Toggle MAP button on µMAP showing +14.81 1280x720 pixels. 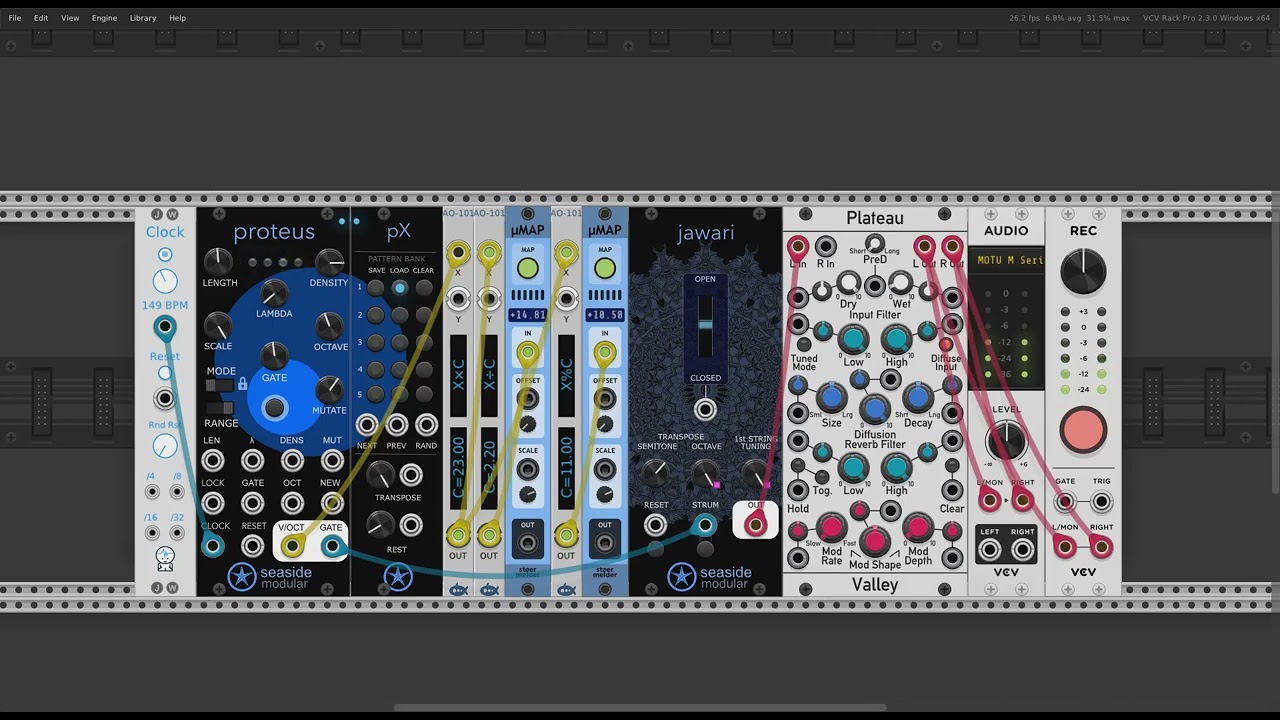(527, 268)
